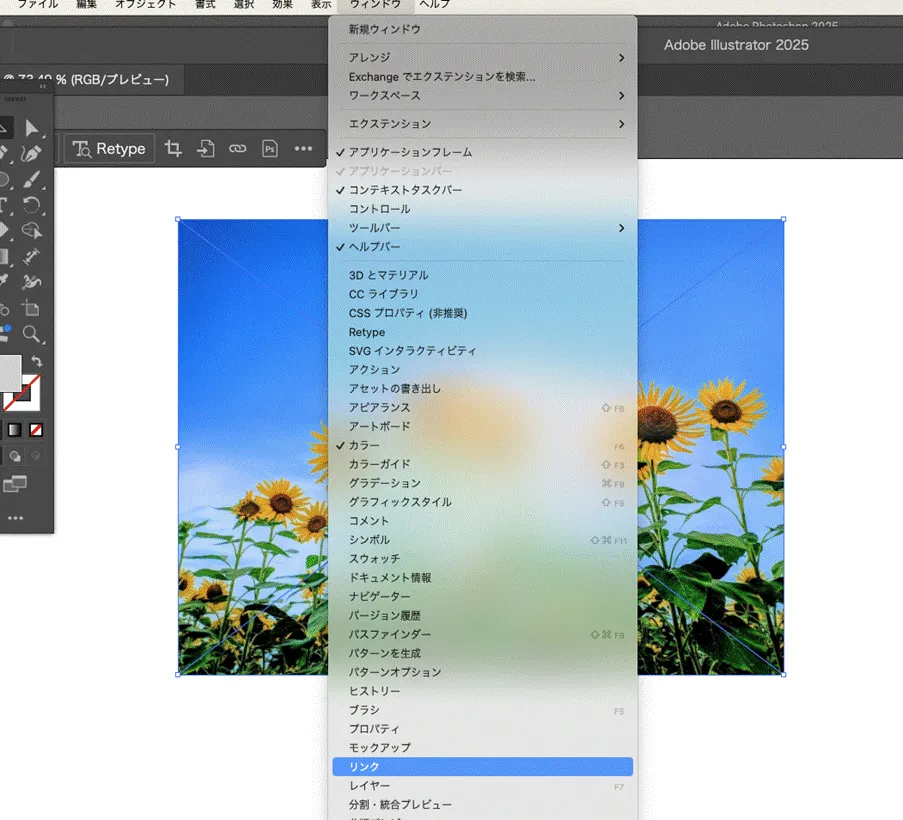Select the Selection tool in the toolbar
Image resolution: width=903 pixels, height=820 pixels.
(x=33, y=128)
